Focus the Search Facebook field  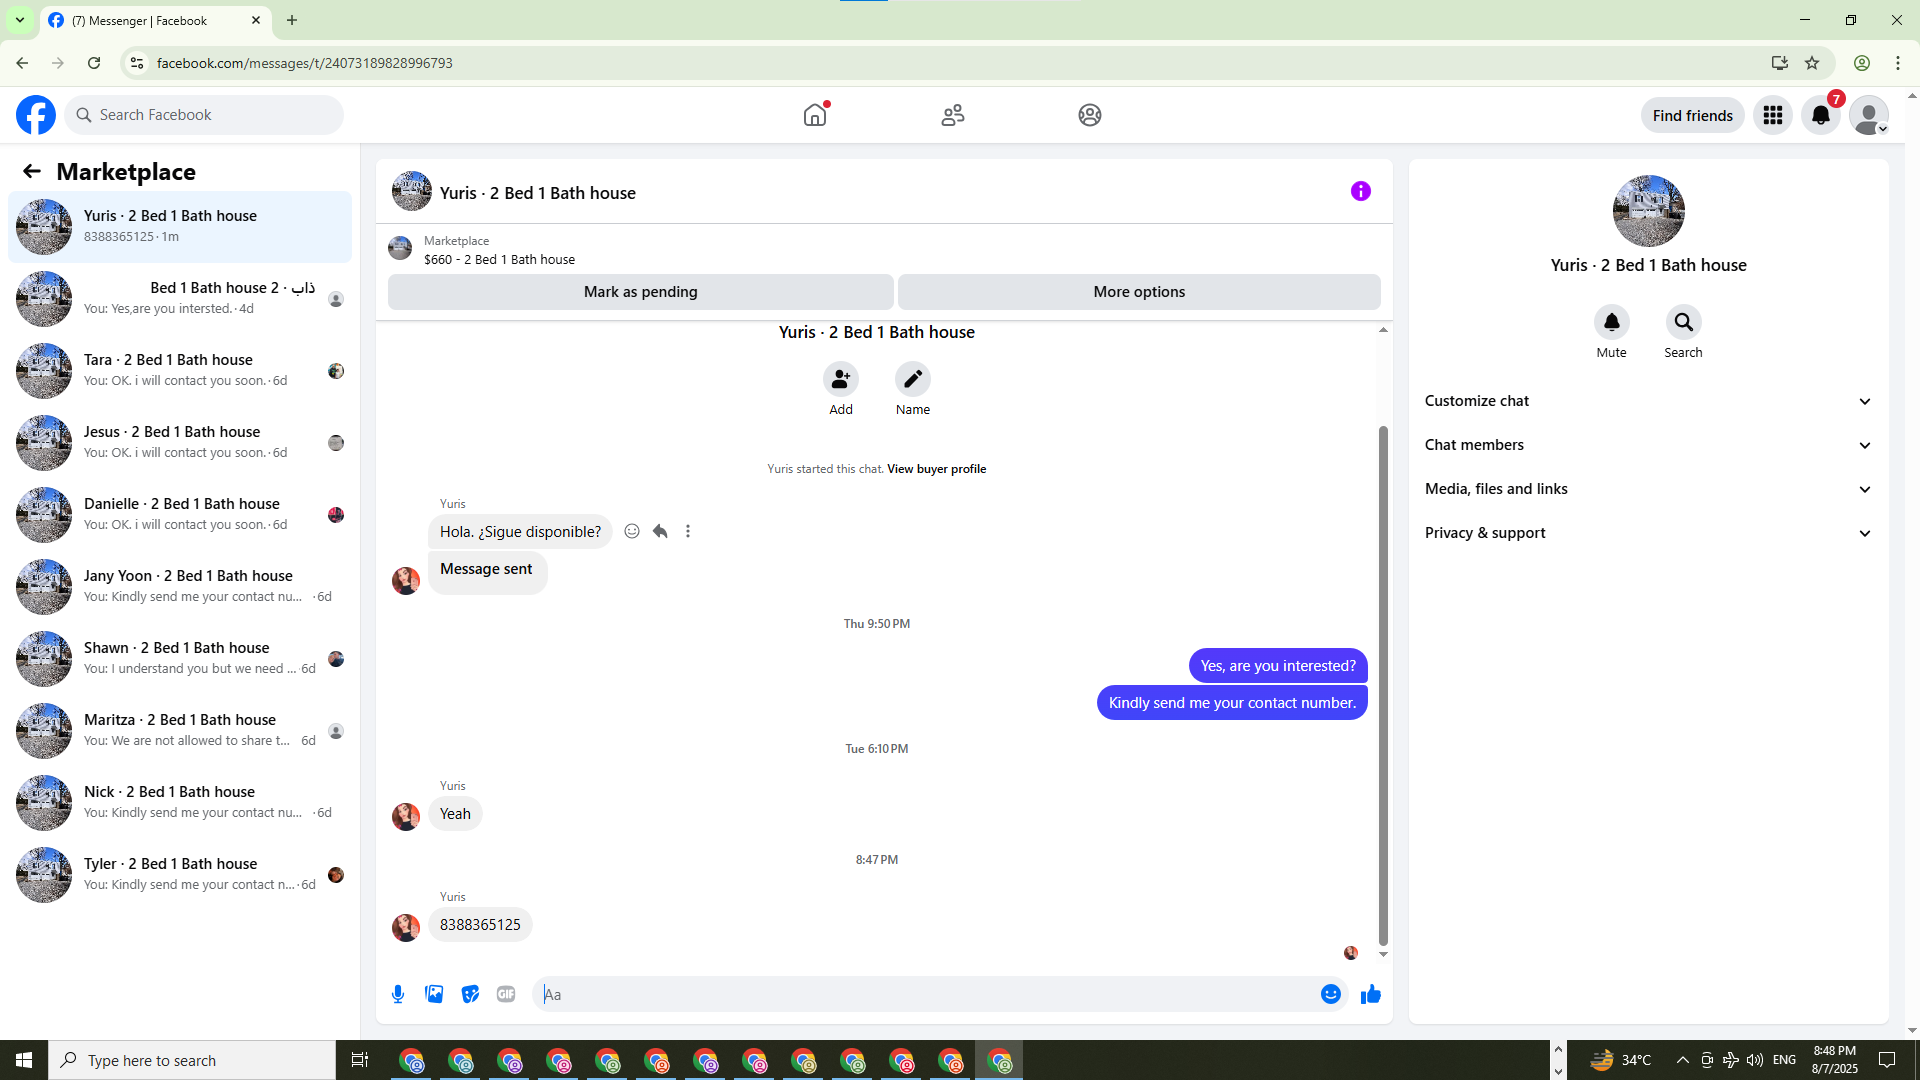[x=204, y=115]
